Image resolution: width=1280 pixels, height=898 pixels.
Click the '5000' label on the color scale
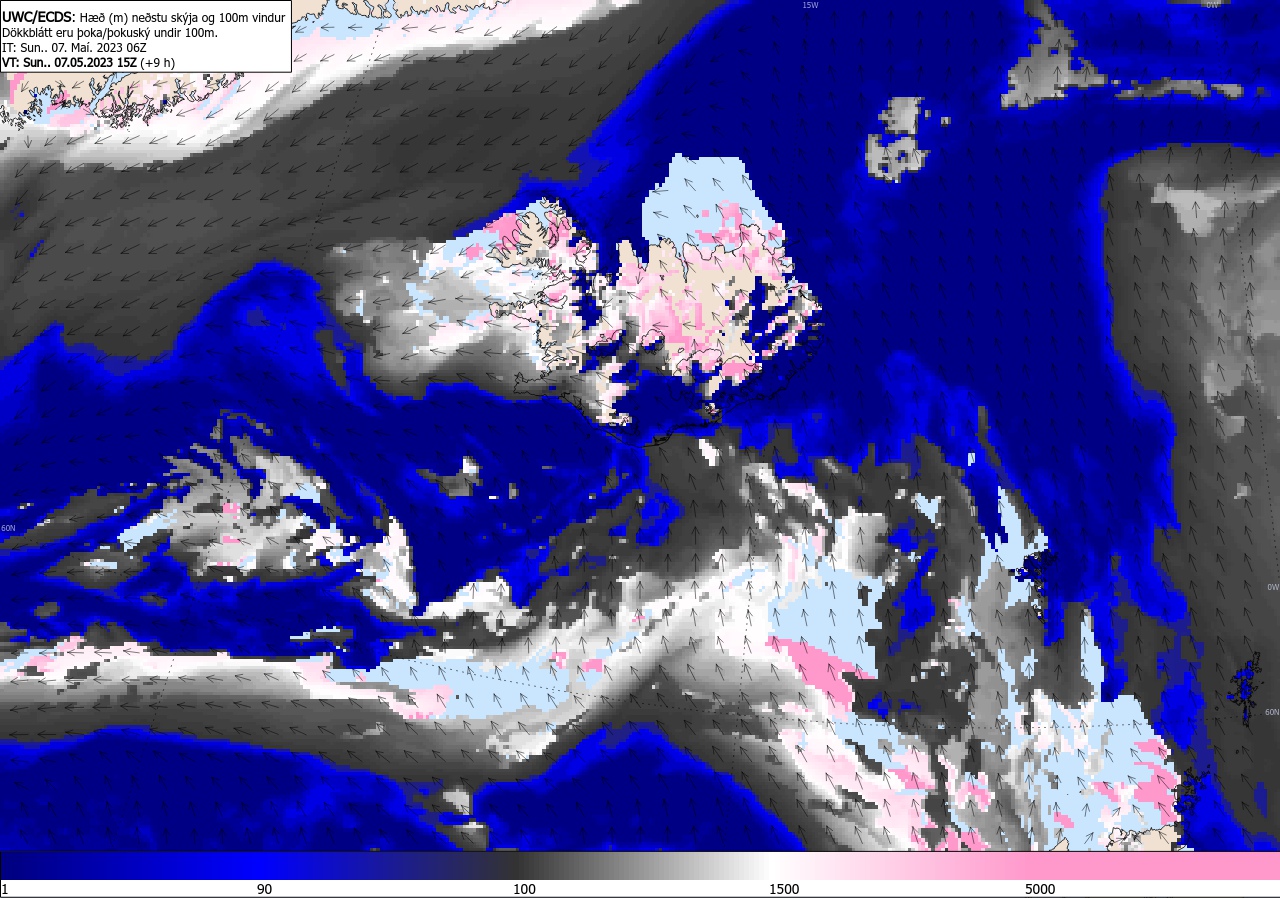(1040, 889)
